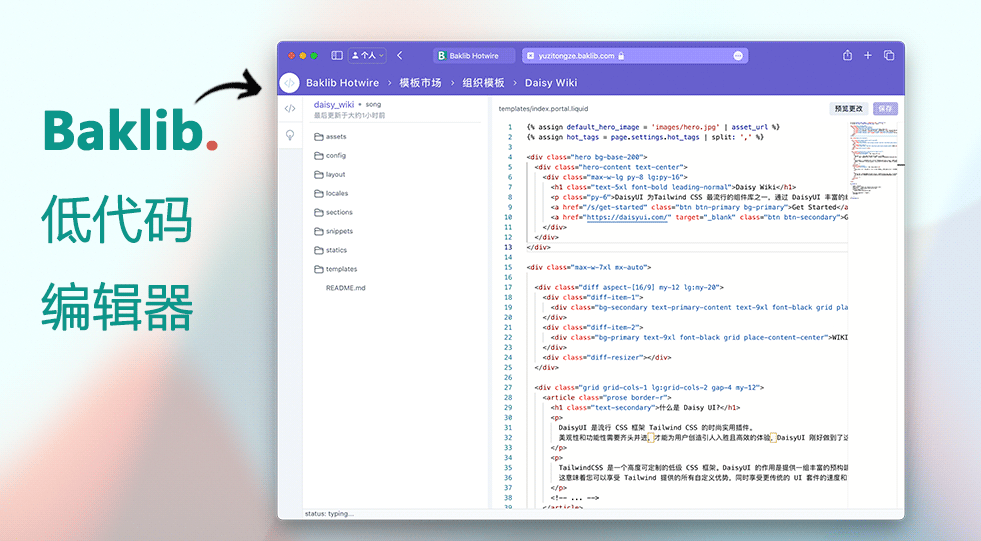The width and height of the screenshot is (981, 541).
Task: Click the https://daisyui.com/ link in code
Action: (628, 217)
